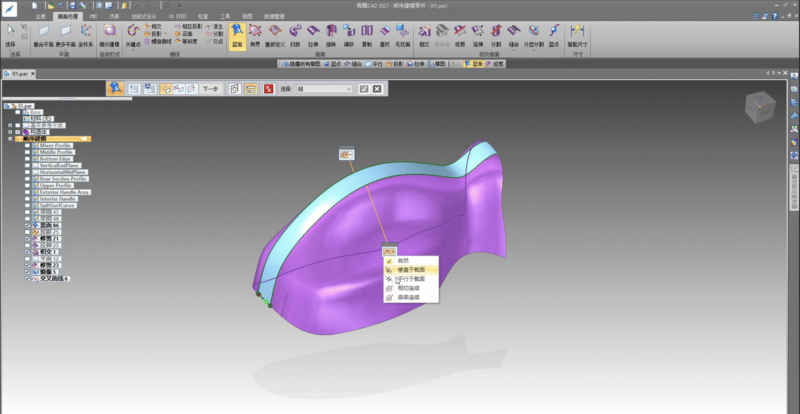The image size is (800, 414).
Task: Click the pinned BlueSurf icon in command bar
Action: click(x=116, y=89)
